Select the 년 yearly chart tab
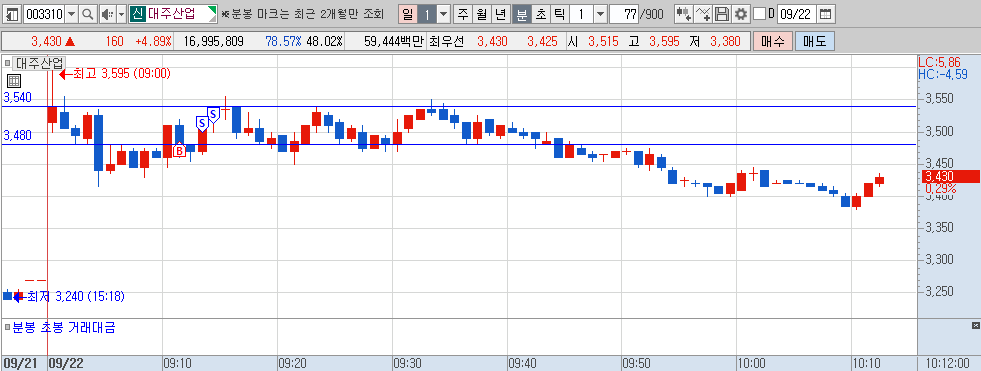981x371 pixels. click(x=501, y=14)
